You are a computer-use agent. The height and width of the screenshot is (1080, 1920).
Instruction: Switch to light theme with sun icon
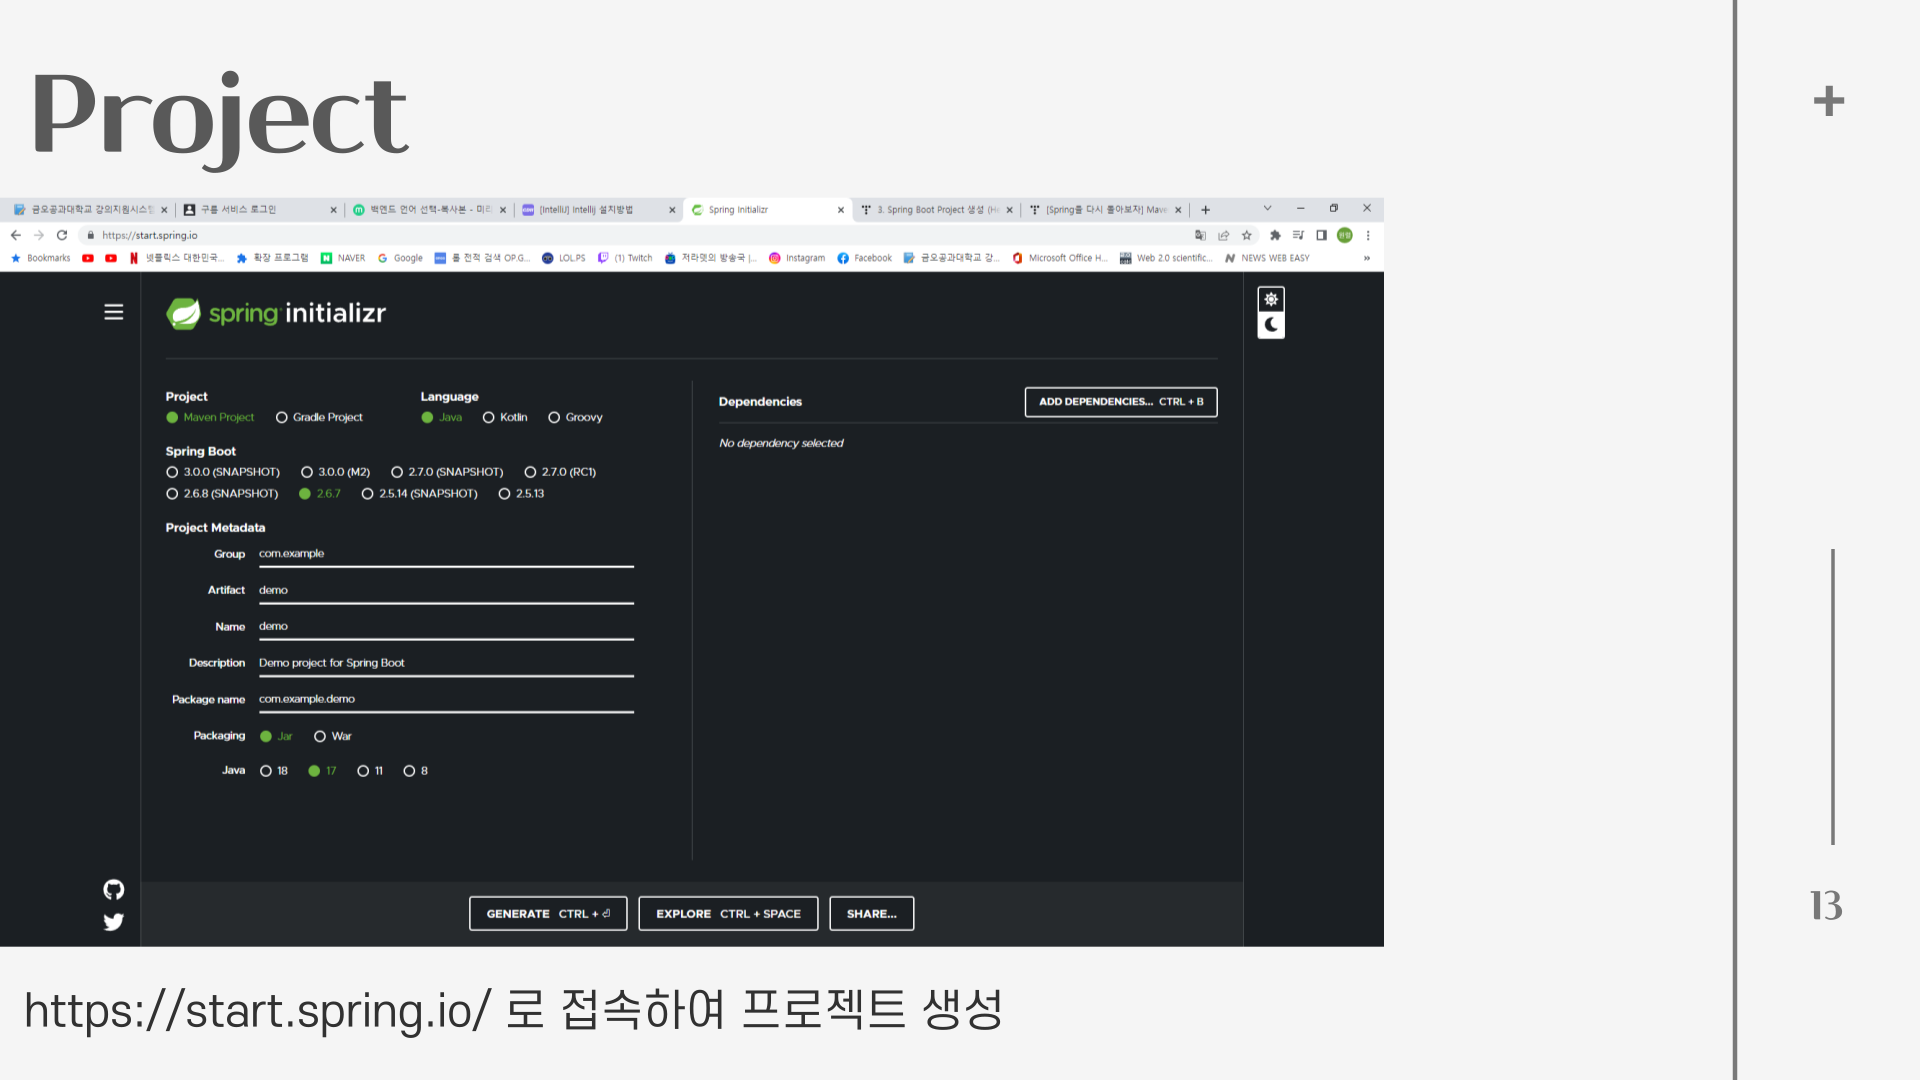[x=1271, y=299]
